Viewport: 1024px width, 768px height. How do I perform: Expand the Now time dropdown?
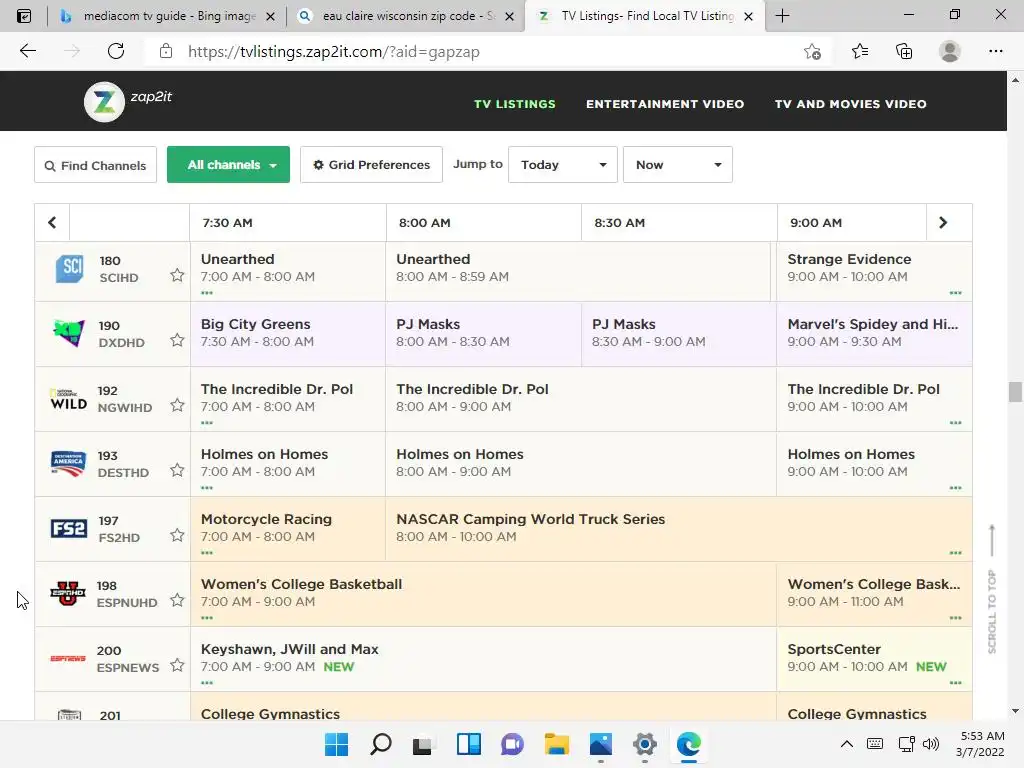point(678,165)
